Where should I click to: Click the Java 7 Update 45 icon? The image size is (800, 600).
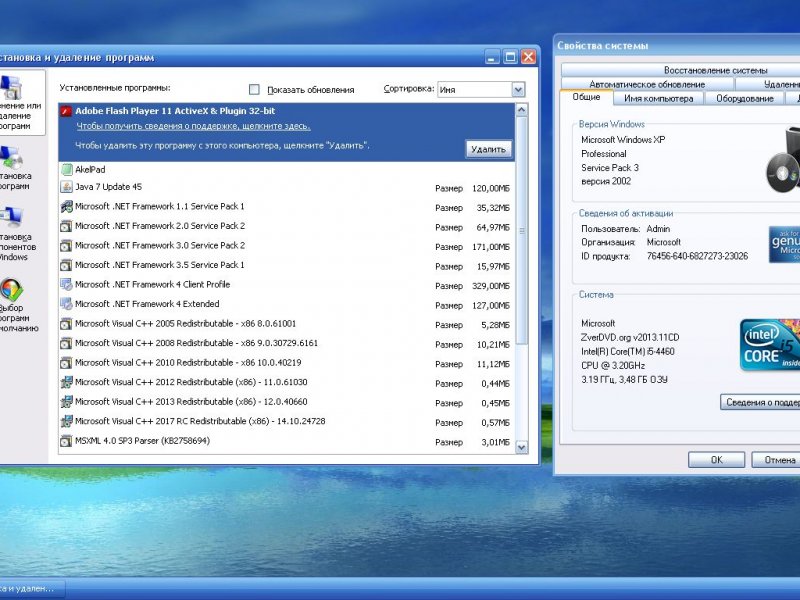coord(66,187)
